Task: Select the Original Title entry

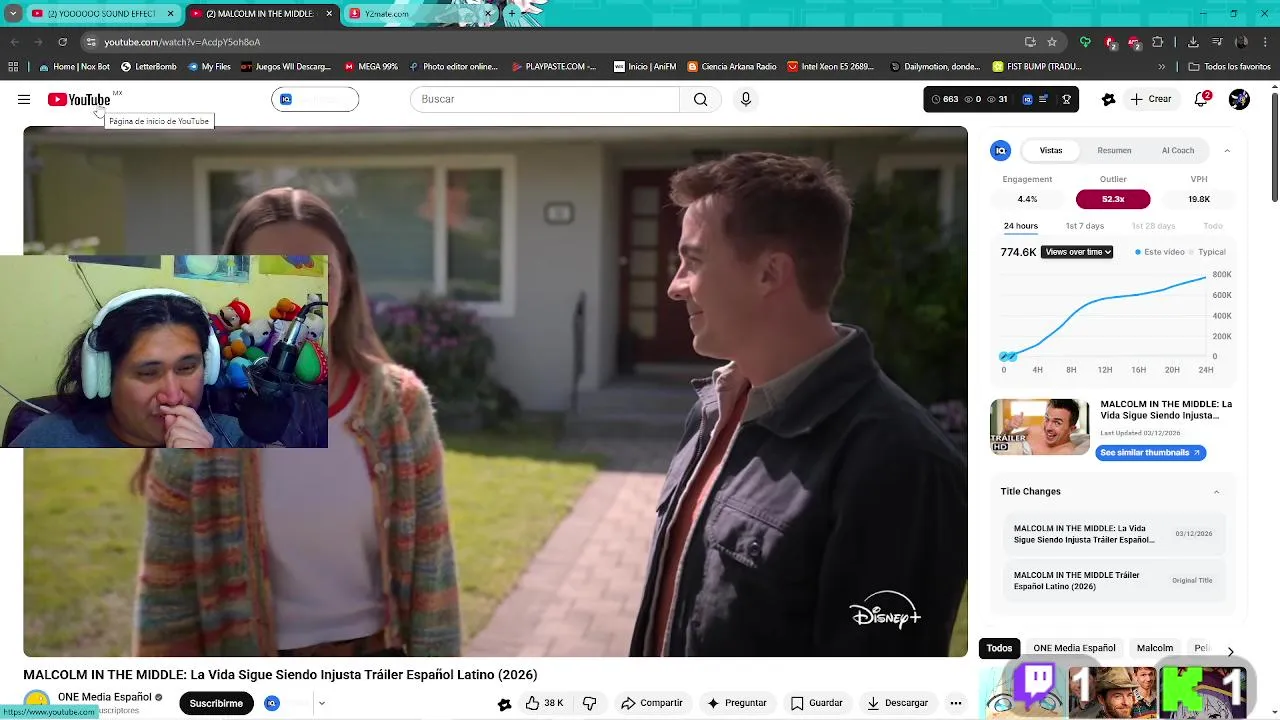Action: [x=1113, y=581]
